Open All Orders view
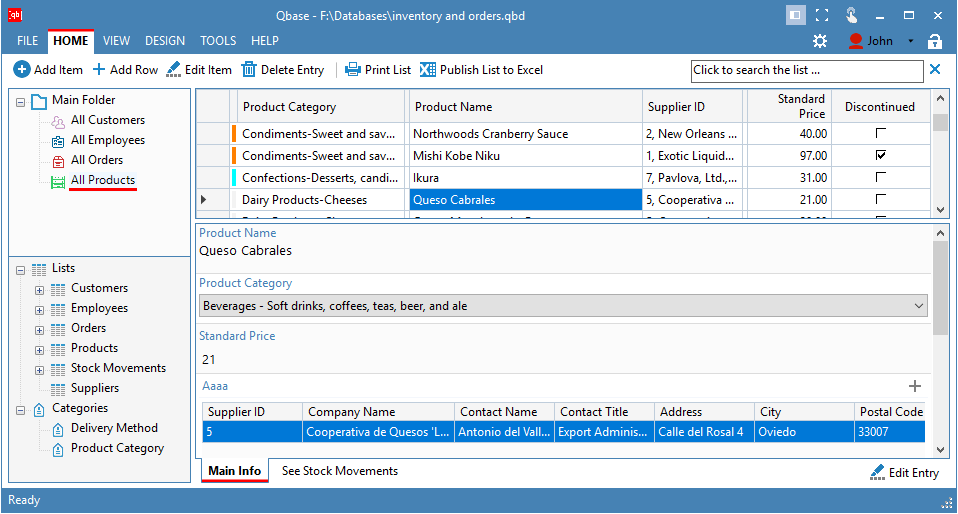The height and width of the screenshot is (514, 958). coord(97,160)
